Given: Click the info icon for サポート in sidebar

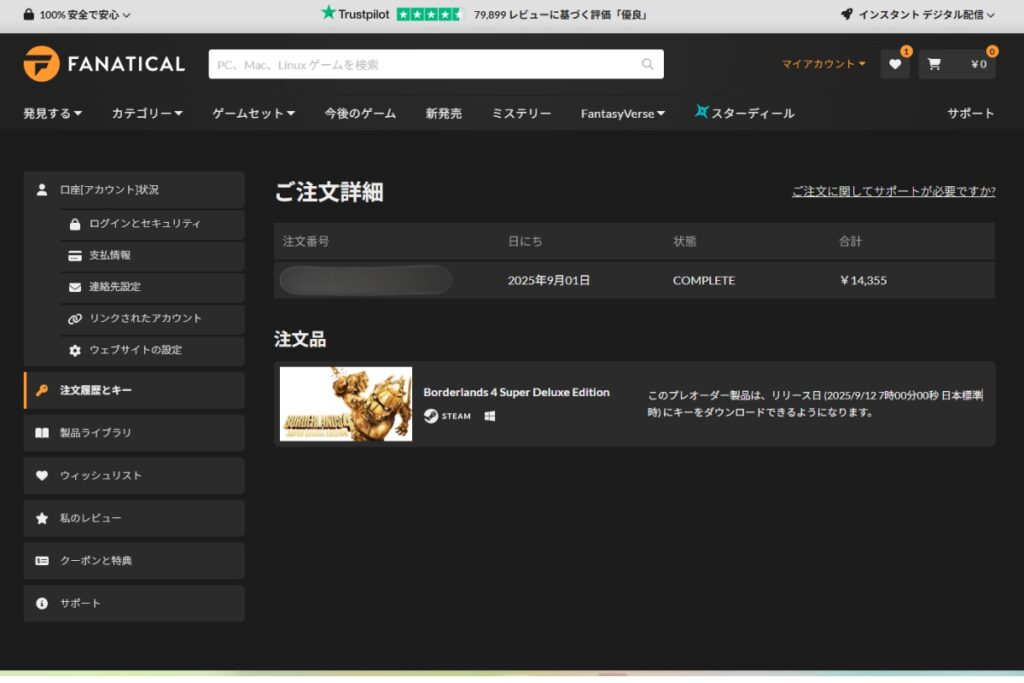Looking at the screenshot, I should tap(42, 603).
